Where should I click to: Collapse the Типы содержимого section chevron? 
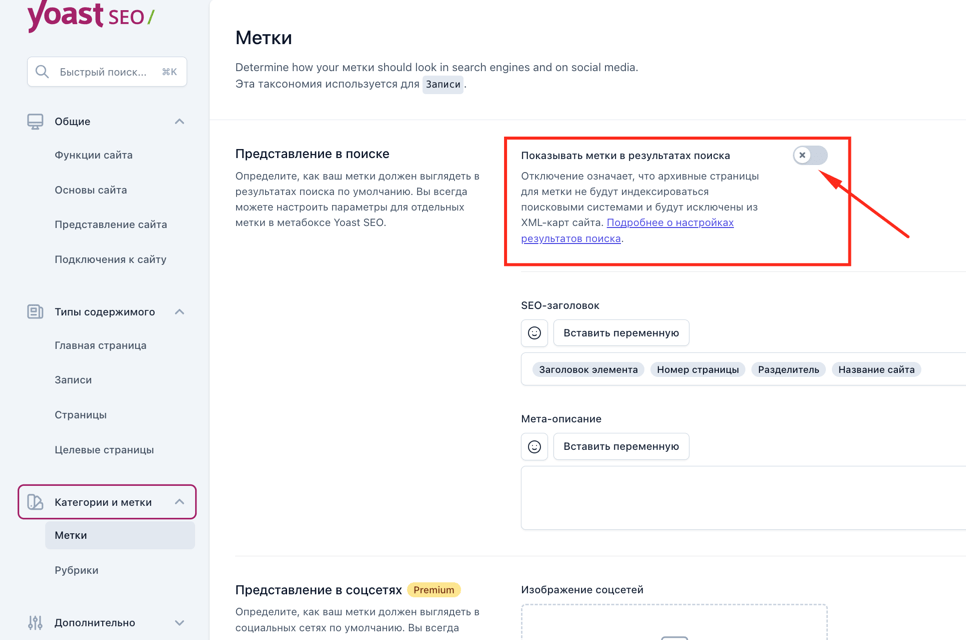click(x=179, y=312)
